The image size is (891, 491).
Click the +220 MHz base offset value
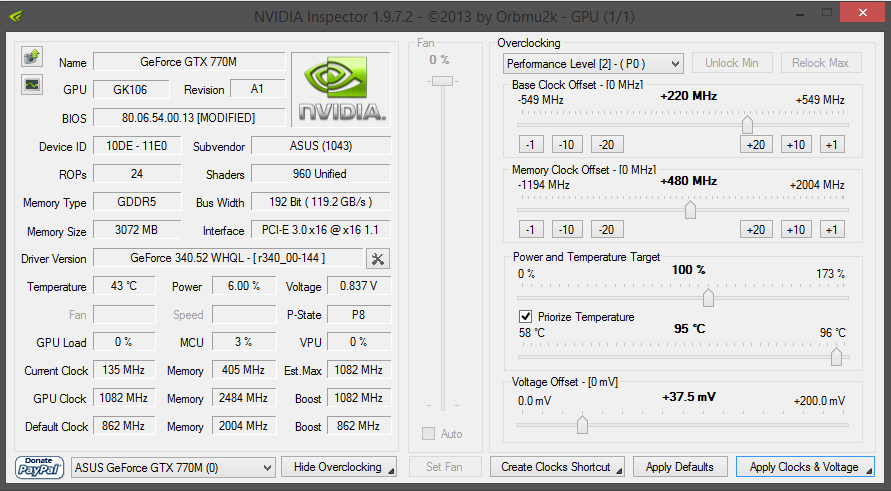[689, 96]
